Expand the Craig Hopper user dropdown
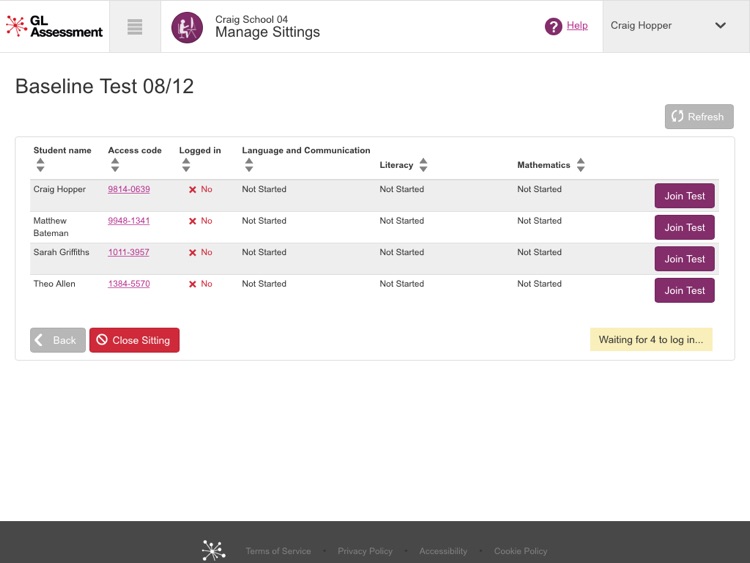Screen dimensions: 750x563 tap(675, 26)
